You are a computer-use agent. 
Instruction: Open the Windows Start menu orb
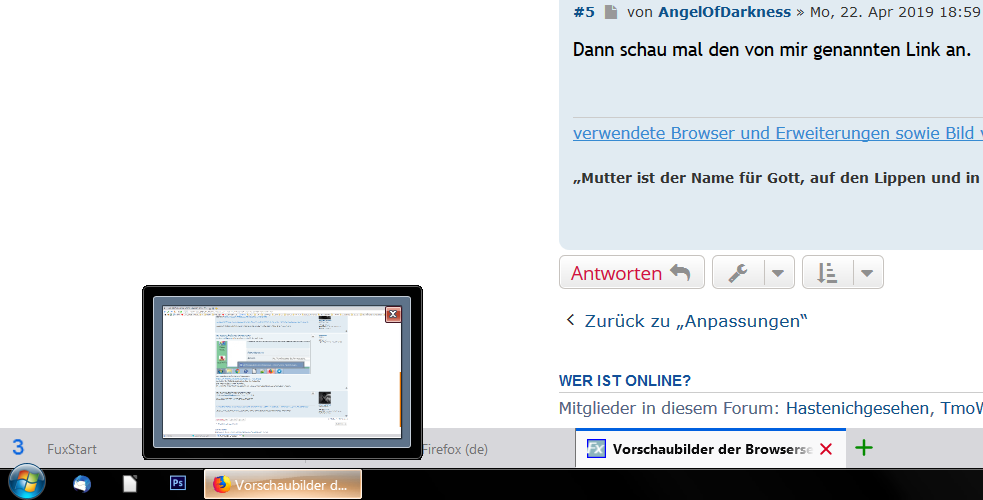click(26, 483)
